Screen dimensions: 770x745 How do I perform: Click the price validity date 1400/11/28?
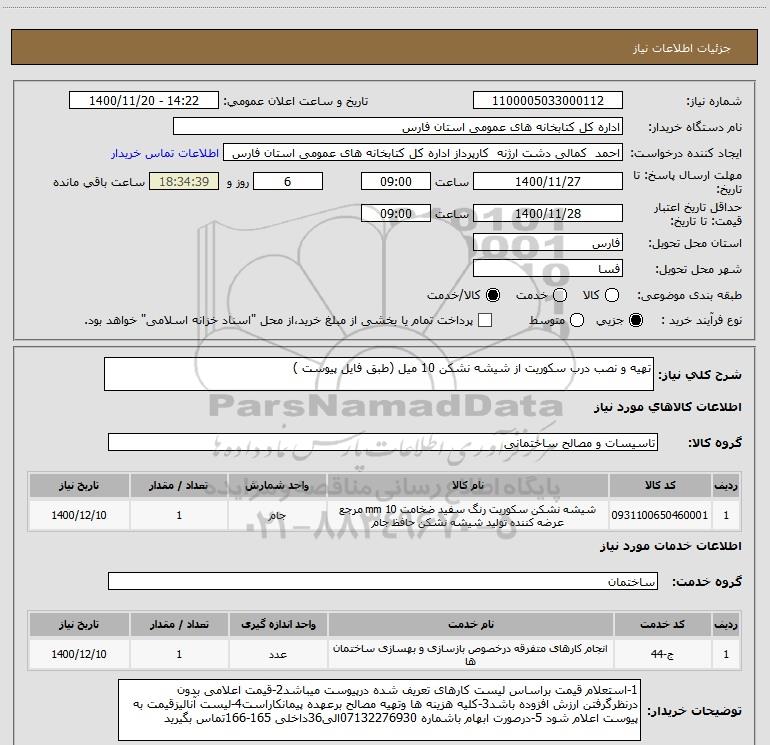[548, 214]
